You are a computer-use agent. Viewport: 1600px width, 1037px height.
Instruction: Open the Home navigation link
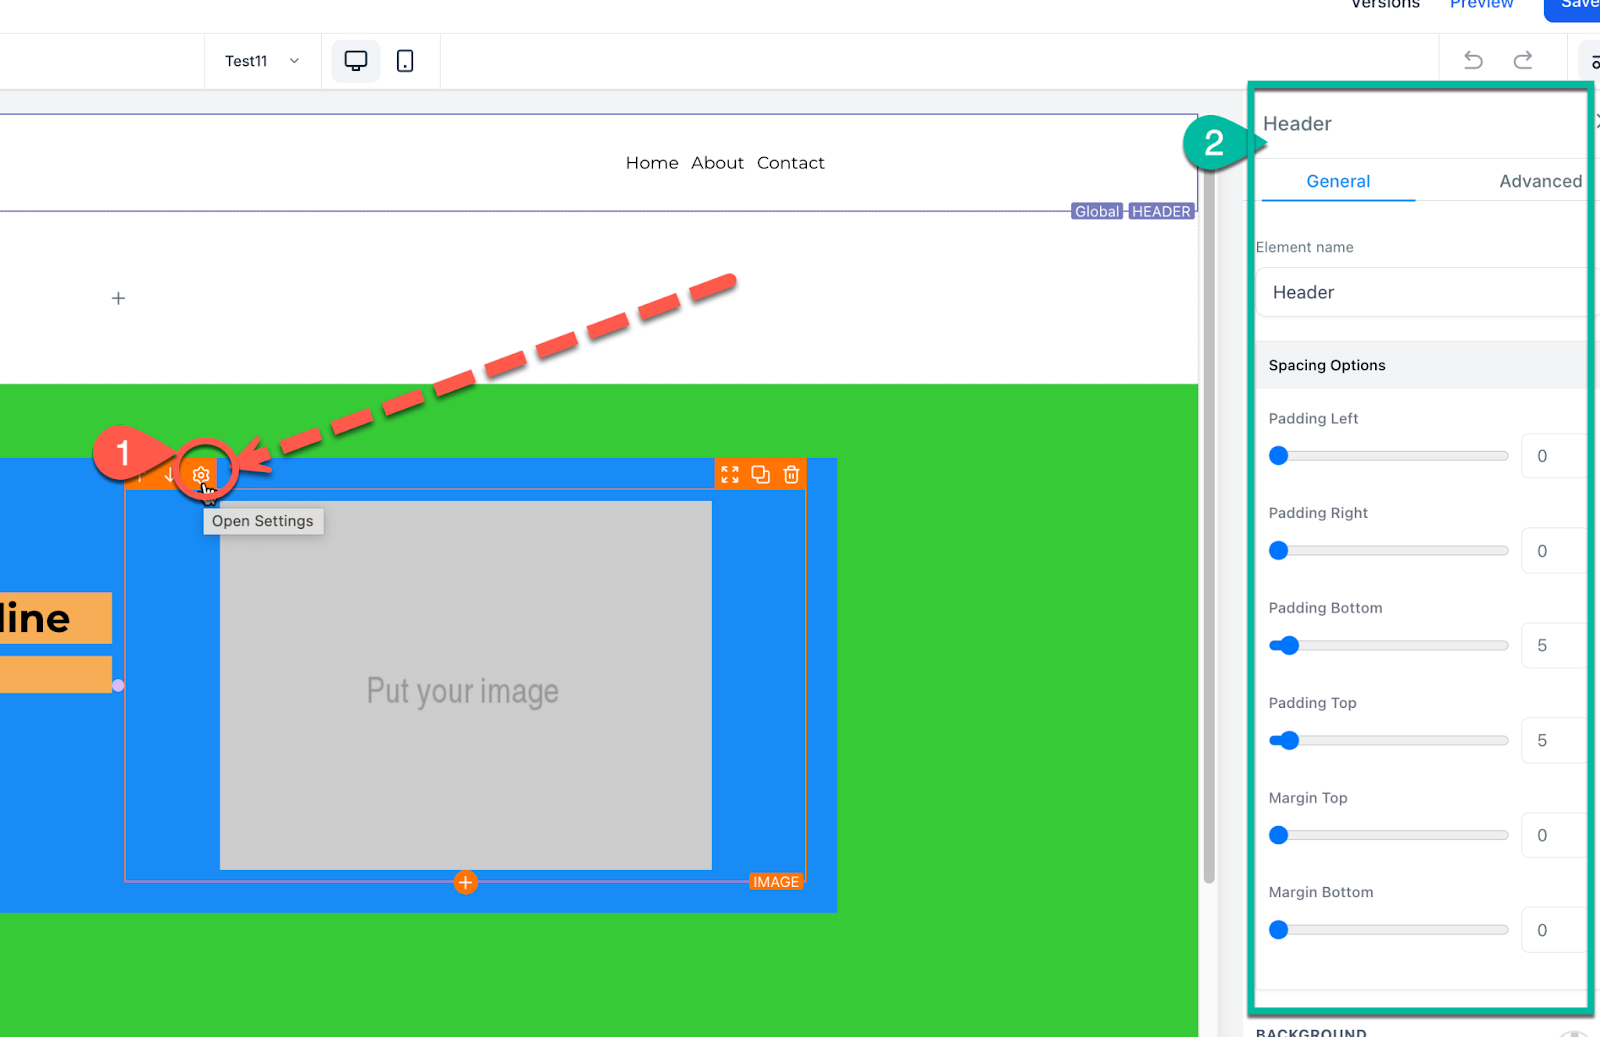click(652, 163)
